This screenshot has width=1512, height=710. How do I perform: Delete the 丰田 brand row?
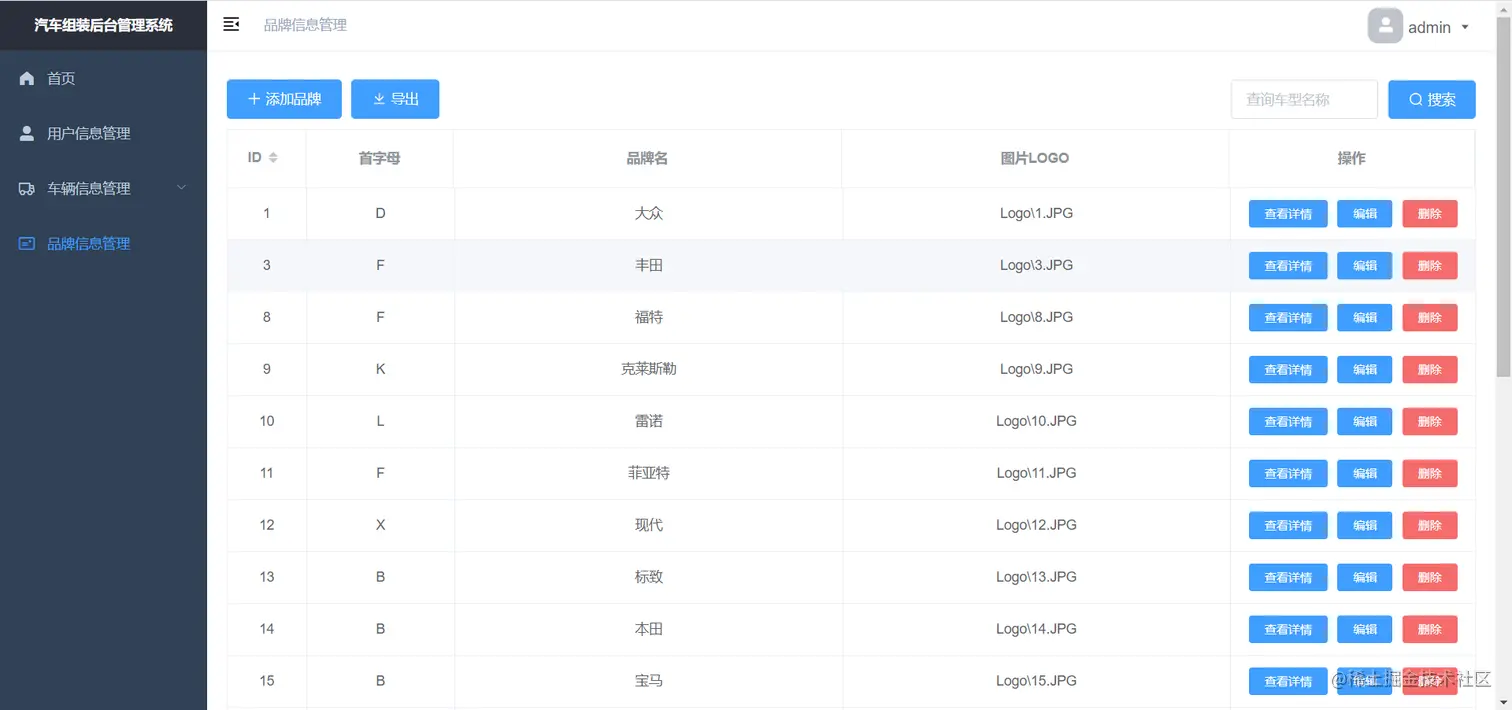click(1430, 266)
